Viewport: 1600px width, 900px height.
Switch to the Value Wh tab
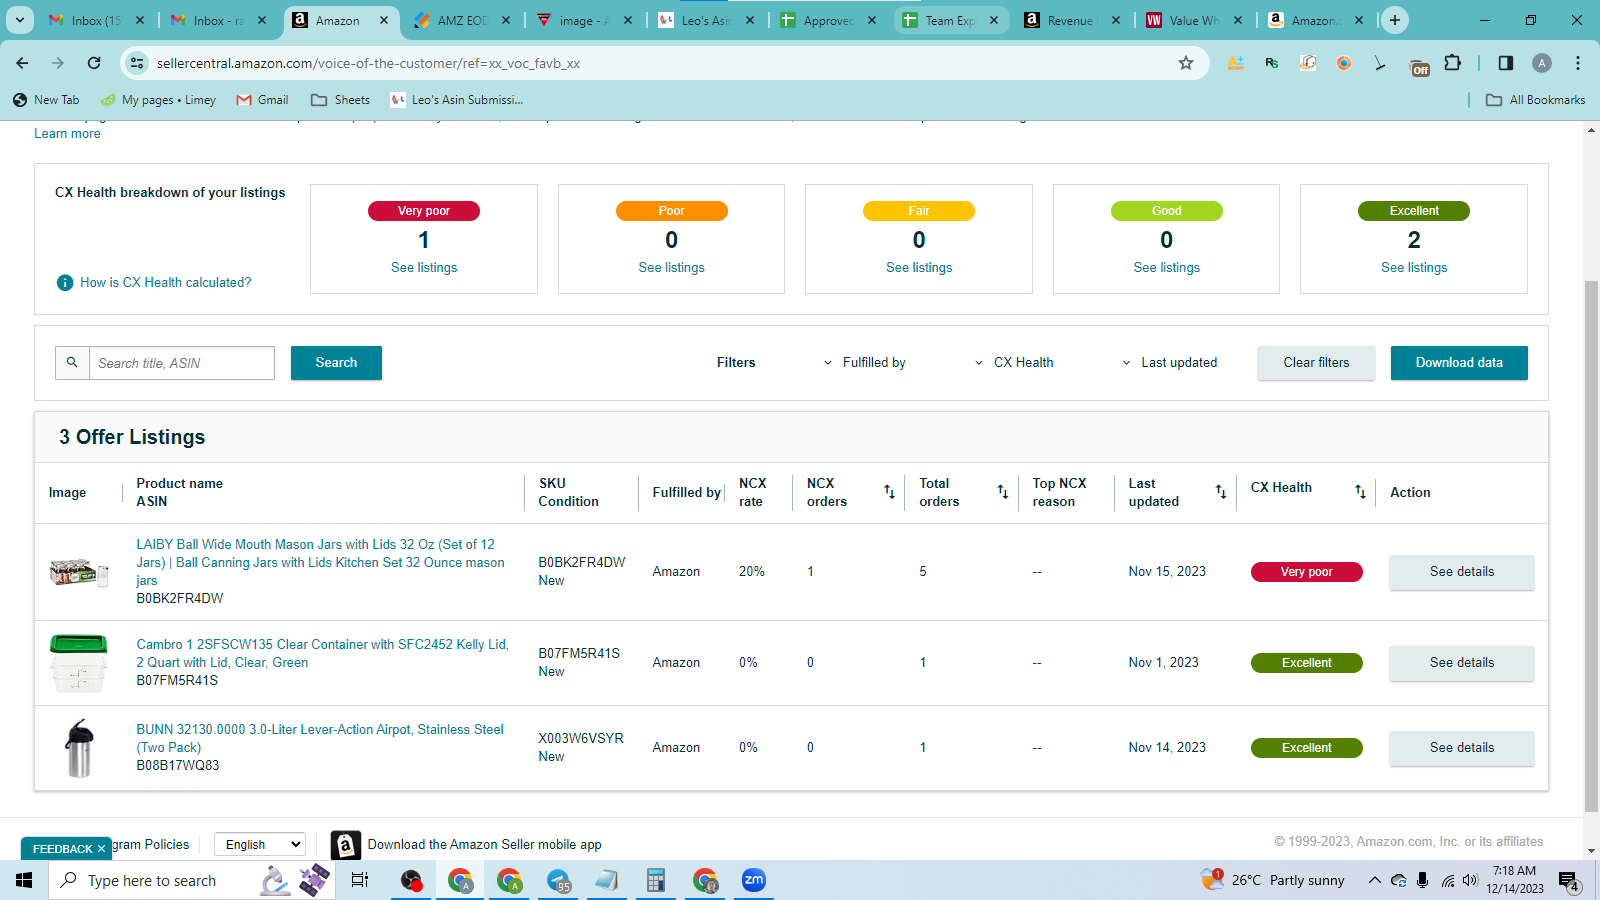tap(1194, 20)
